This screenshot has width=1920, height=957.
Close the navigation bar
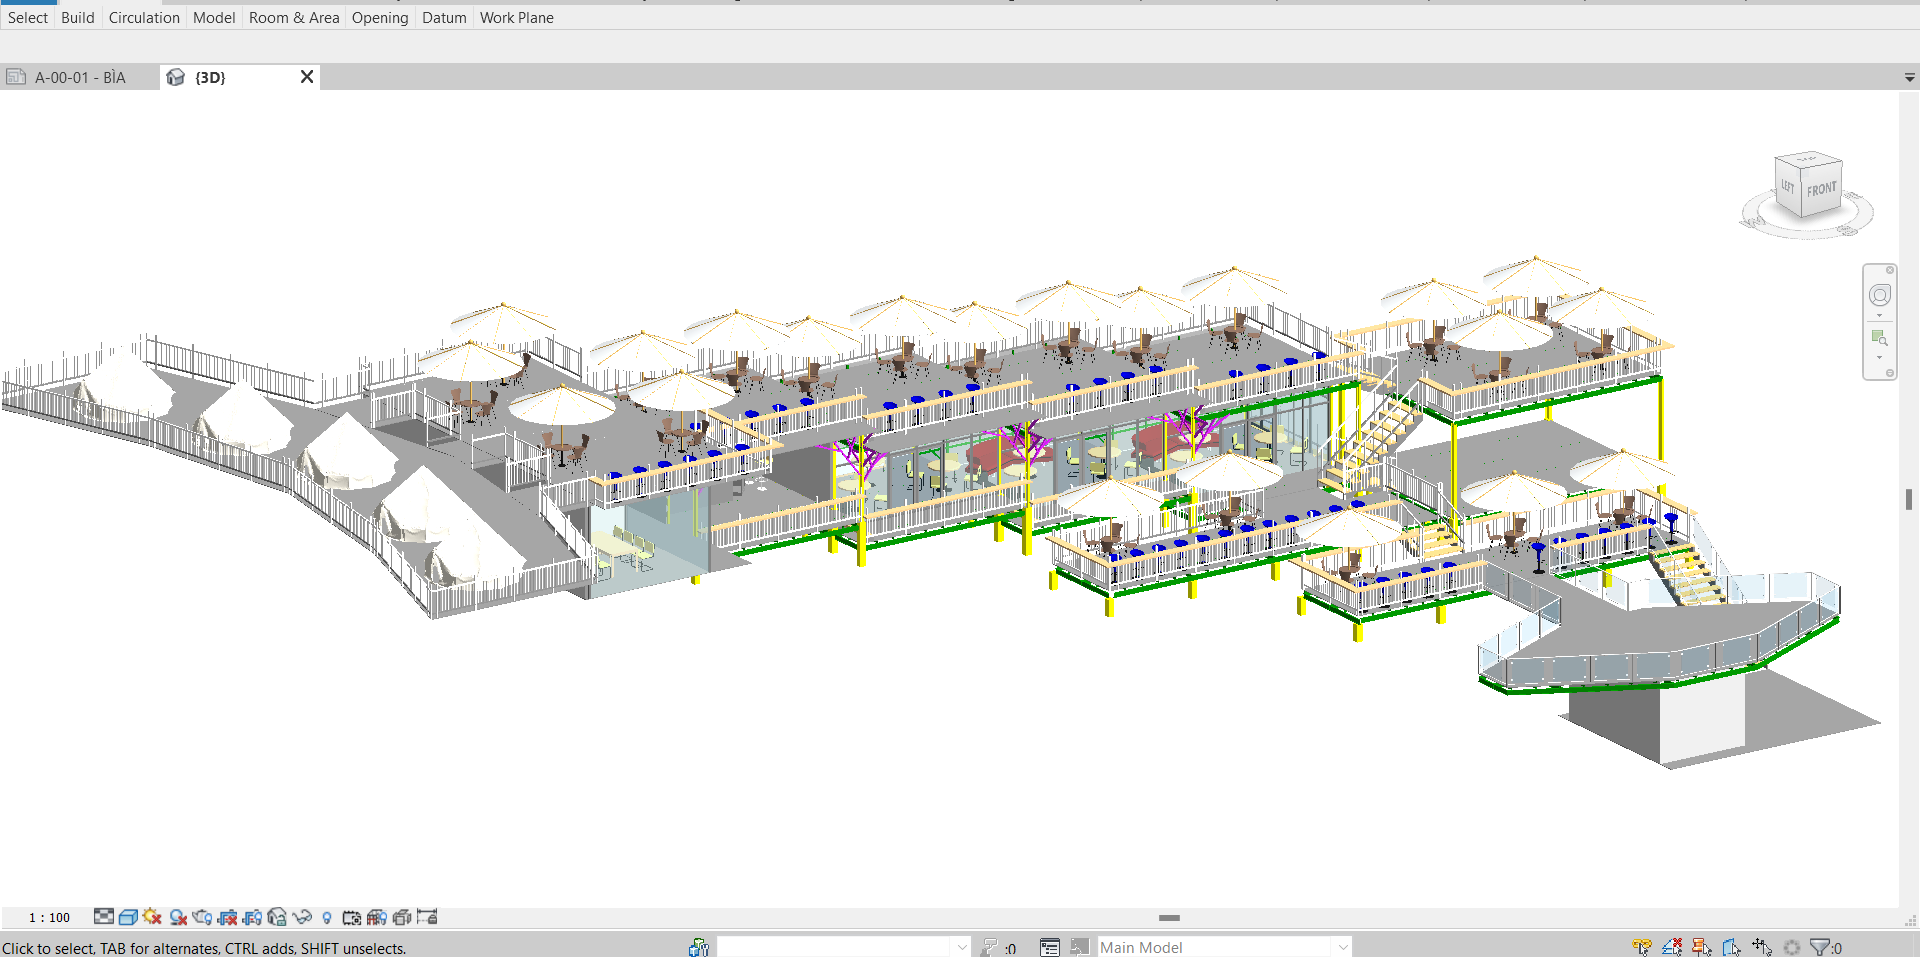1890,270
